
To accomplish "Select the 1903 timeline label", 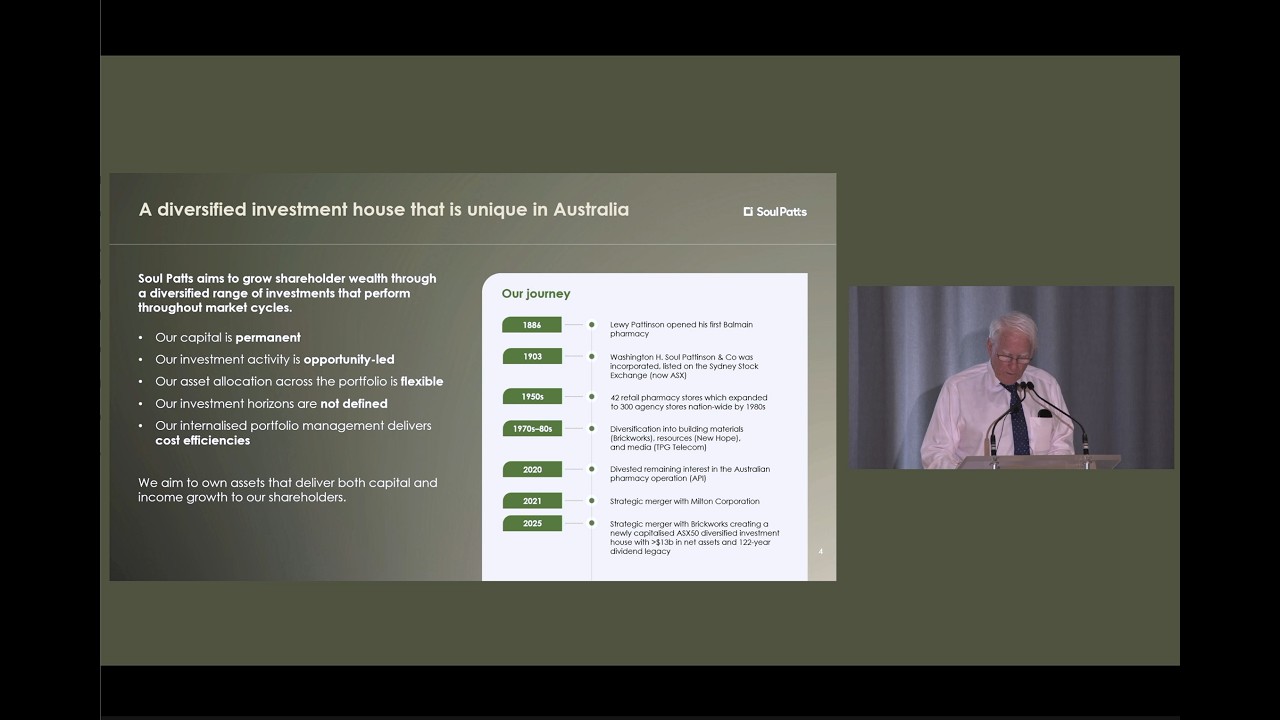I will (x=532, y=356).
